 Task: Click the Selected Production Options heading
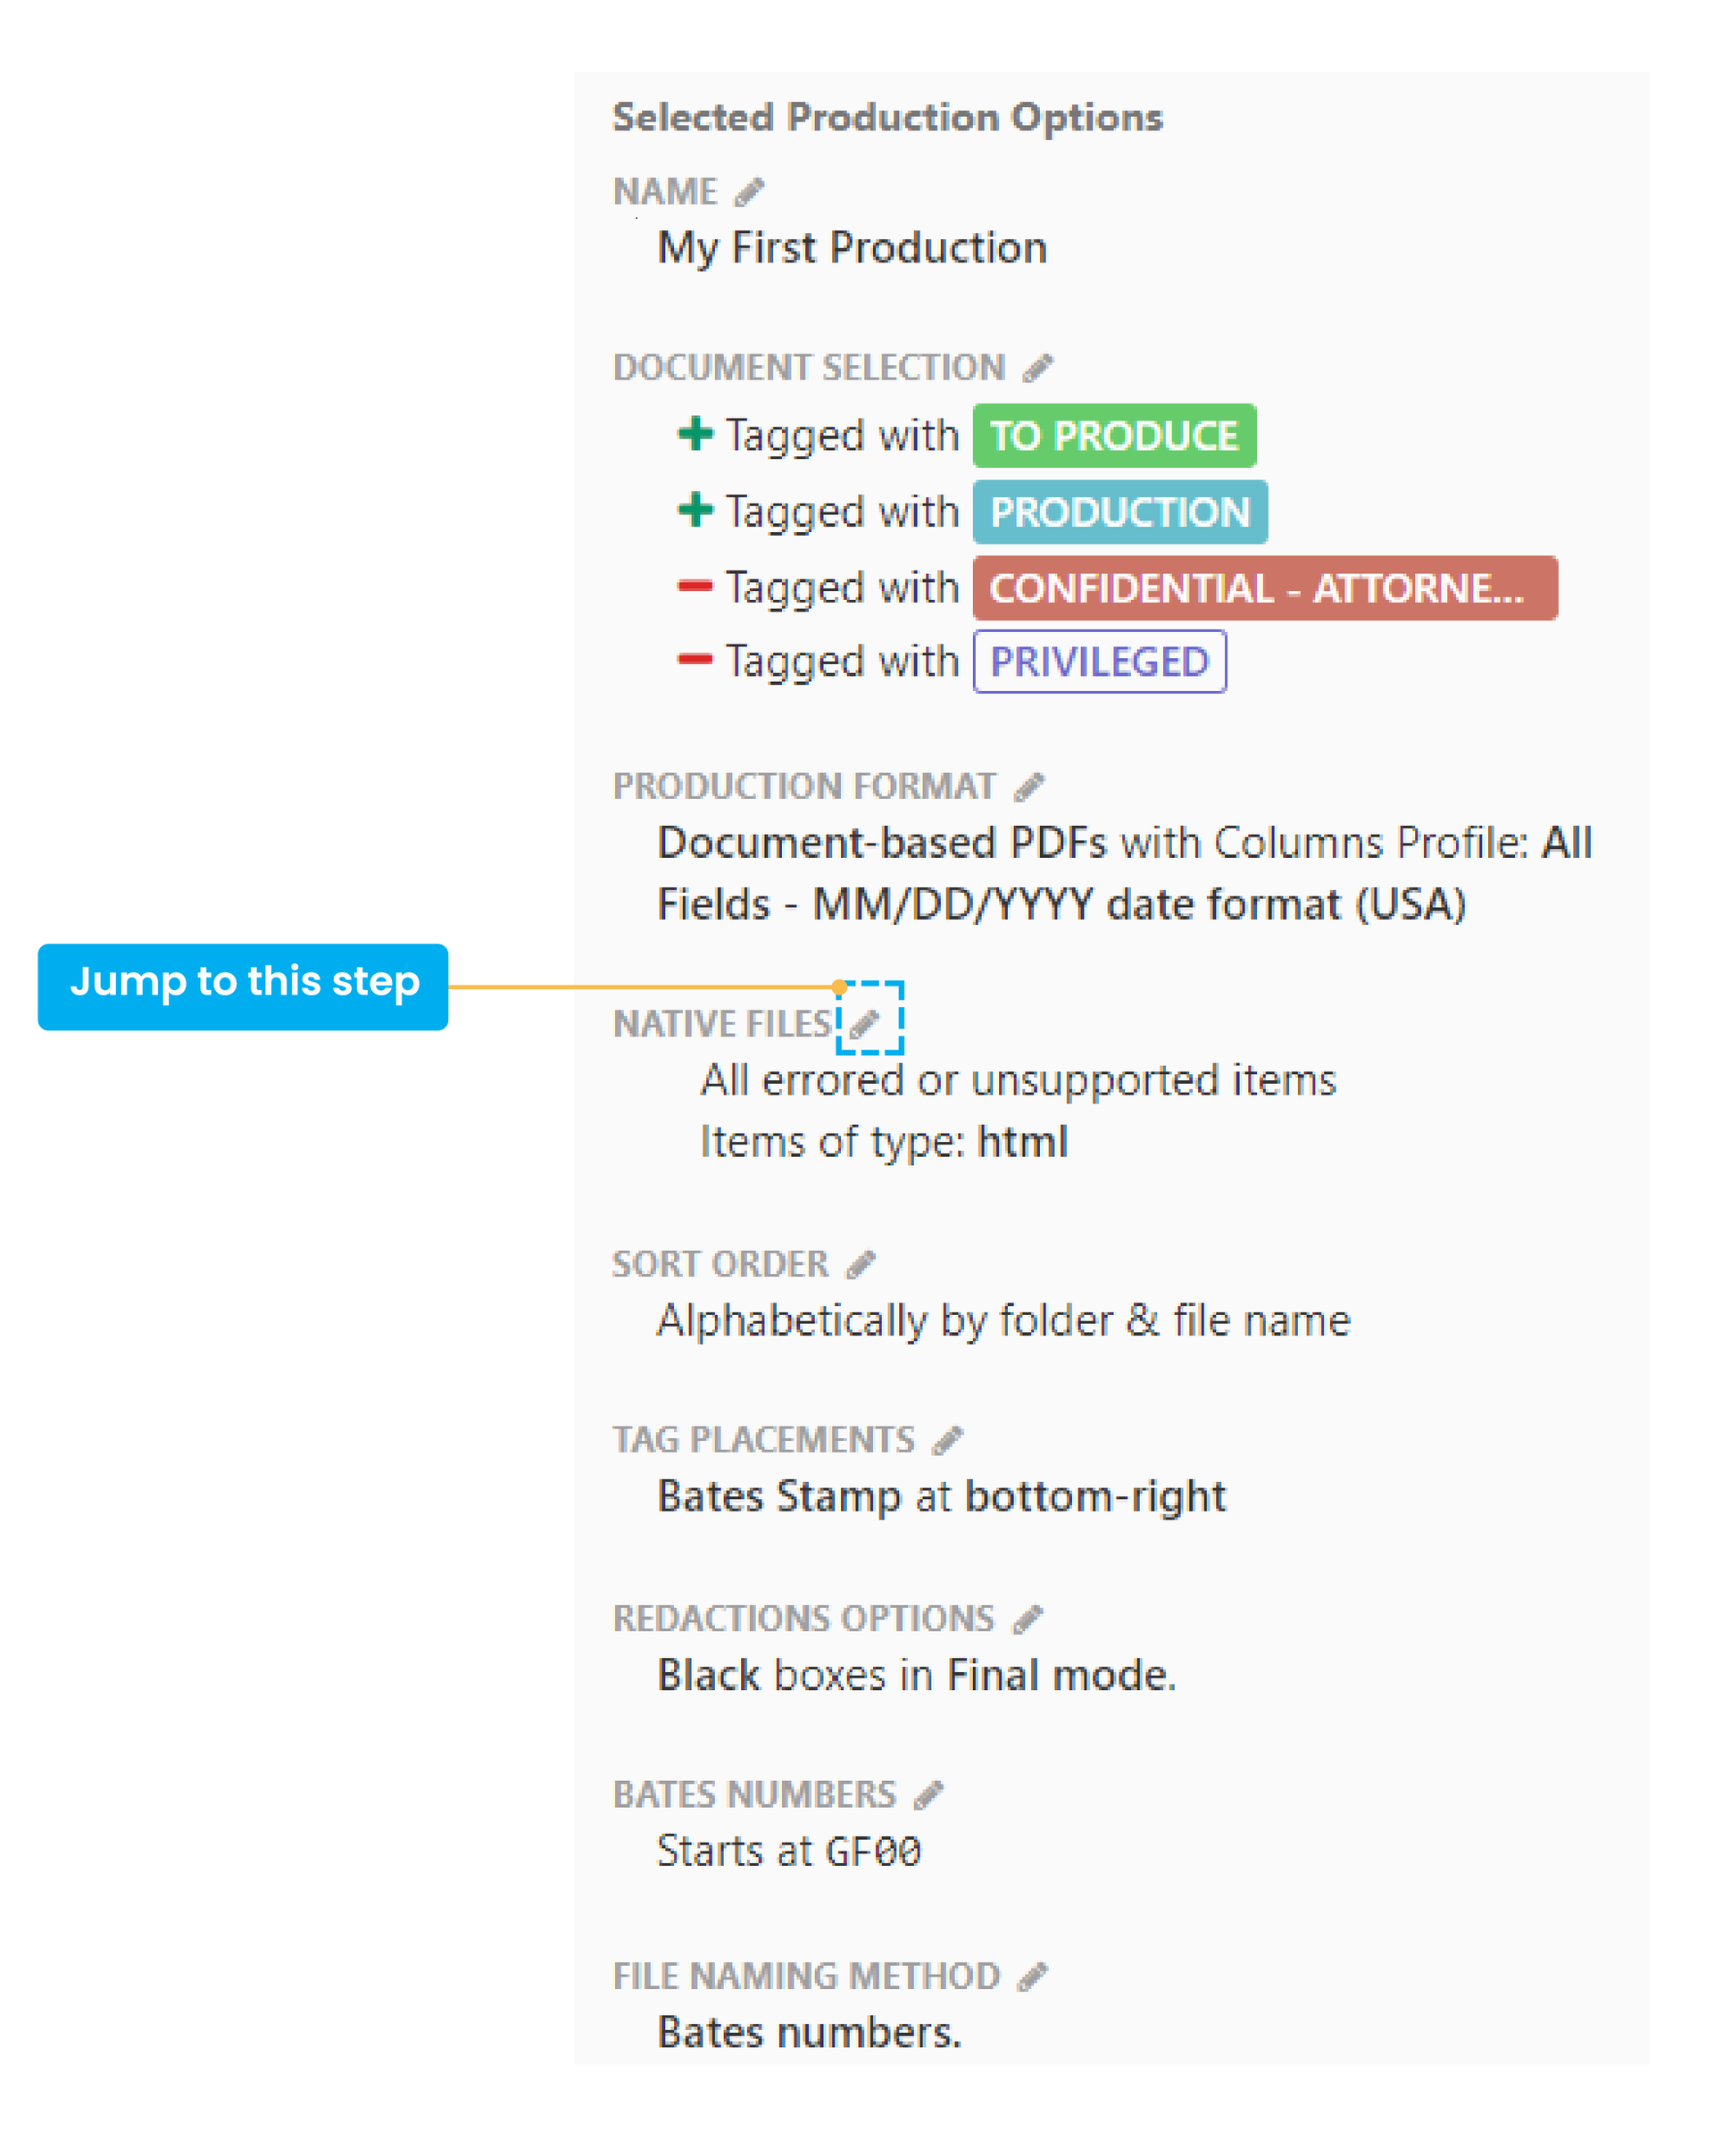[888, 116]
